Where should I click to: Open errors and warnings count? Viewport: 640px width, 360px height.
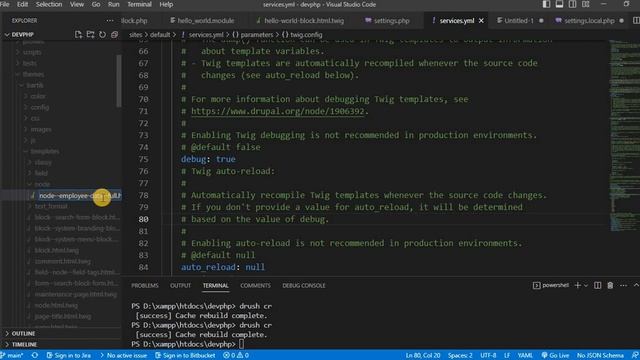[236, 356]
